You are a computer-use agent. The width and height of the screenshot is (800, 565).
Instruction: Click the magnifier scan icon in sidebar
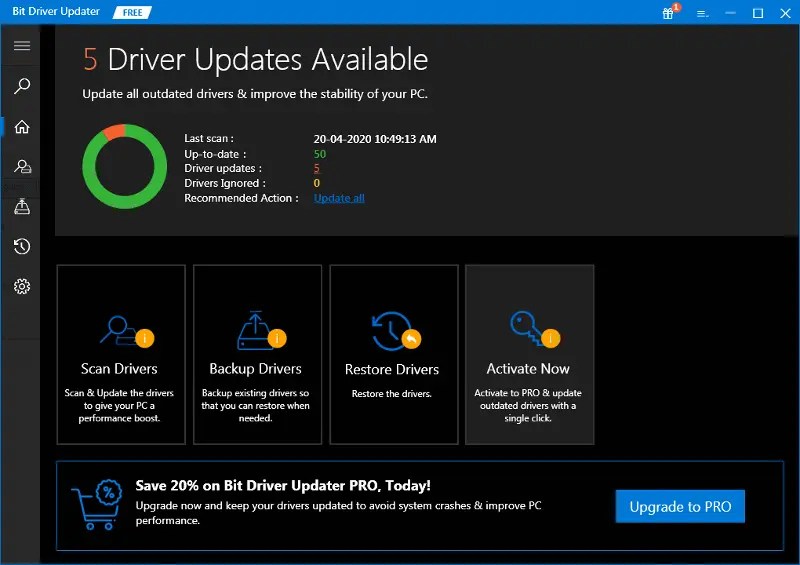point(22,86)
